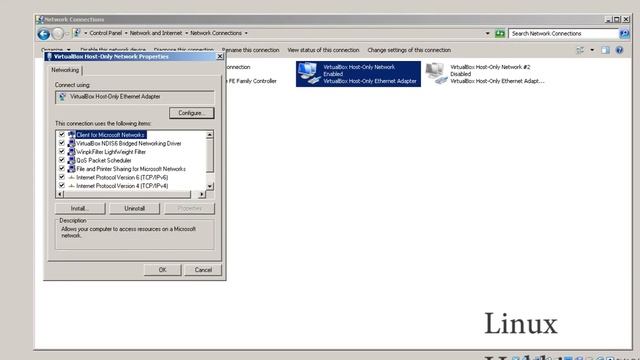Click the Uninstall button
This screenshot has height=360, width=640.
point(135,209)
